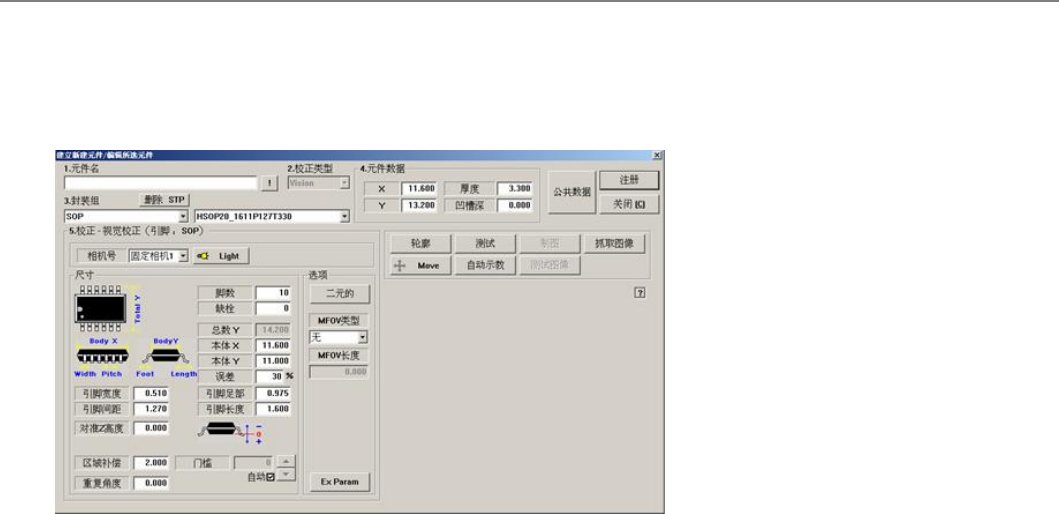Click the MFOV类型 label
The width and height of the screenshot is (1059, 514).
click(339, 320)
